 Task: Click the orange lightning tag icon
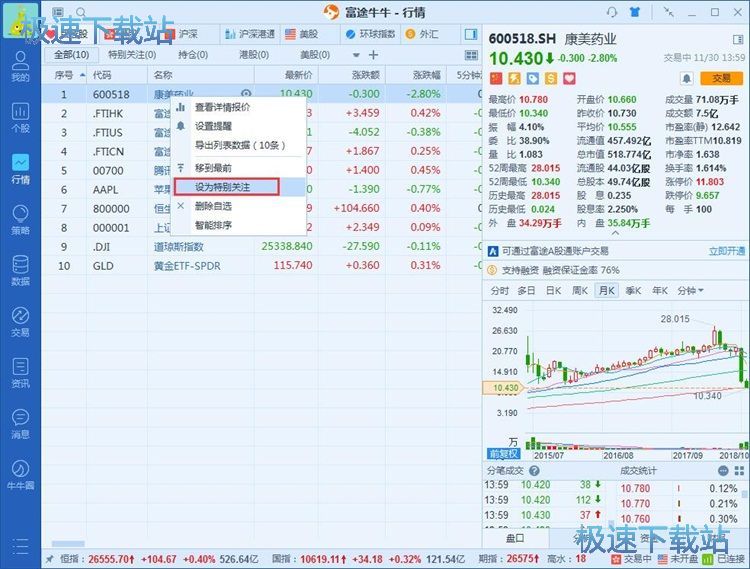coord(514,78)
